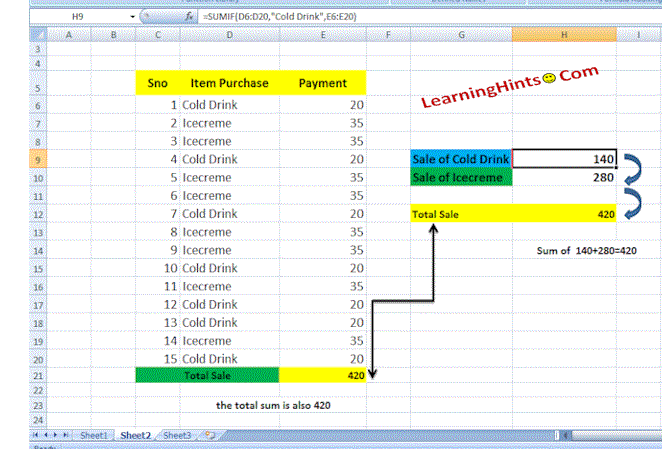
Task: Select Icecreme cell for Sno 14
Action: pos(229,341)
